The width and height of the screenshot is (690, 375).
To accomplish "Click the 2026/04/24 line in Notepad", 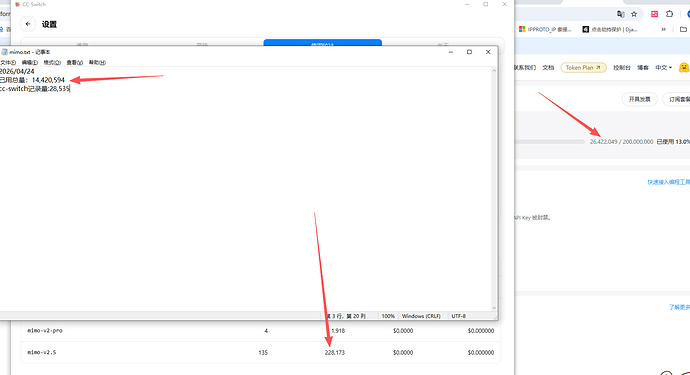I will pyautogui.click(x=17, y=71).
